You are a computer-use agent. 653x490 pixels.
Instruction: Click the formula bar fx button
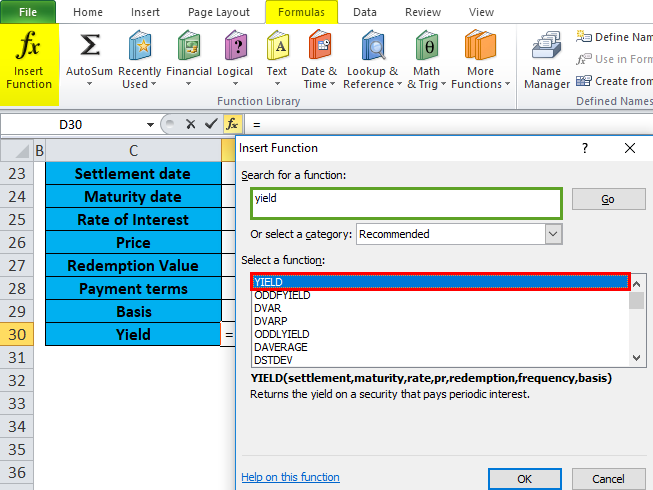(x=231, y=124)
